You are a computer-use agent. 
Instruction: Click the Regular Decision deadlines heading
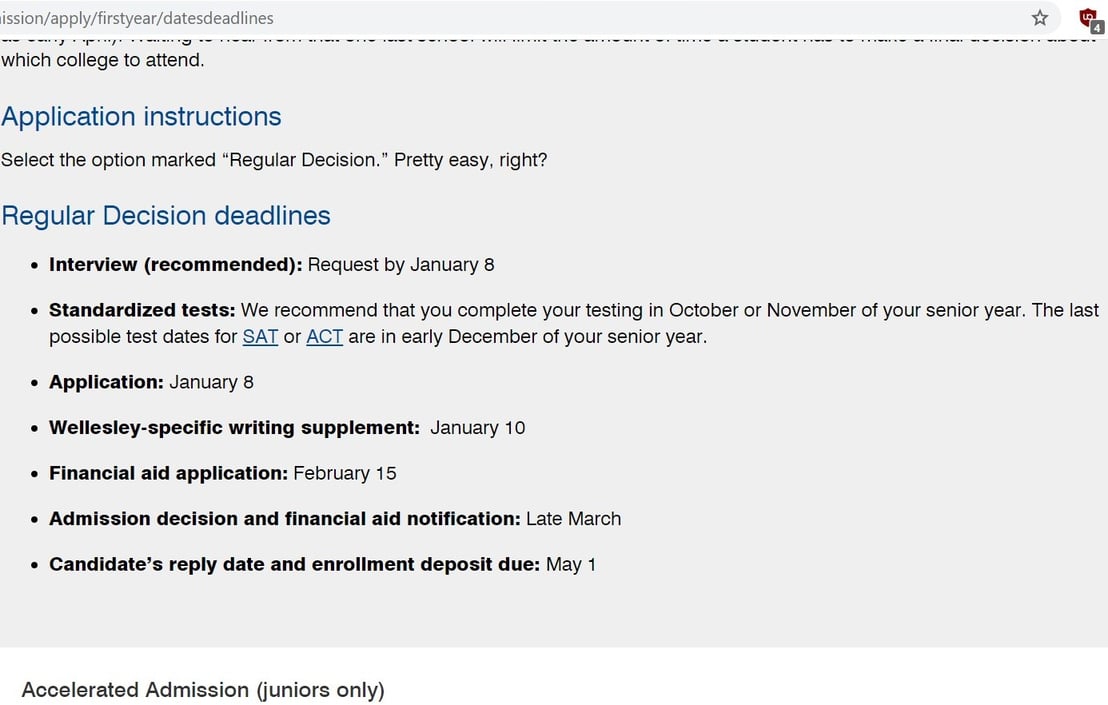click(166, 215)
